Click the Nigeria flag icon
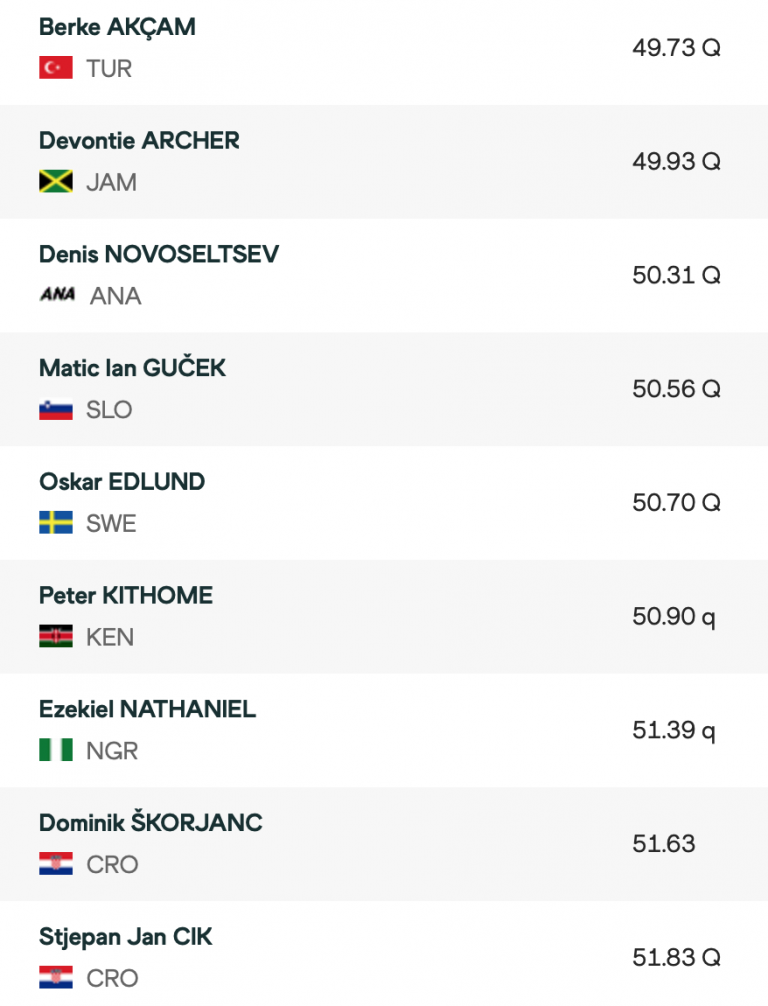The image size is (768, 1006). (x=56, y=750)
